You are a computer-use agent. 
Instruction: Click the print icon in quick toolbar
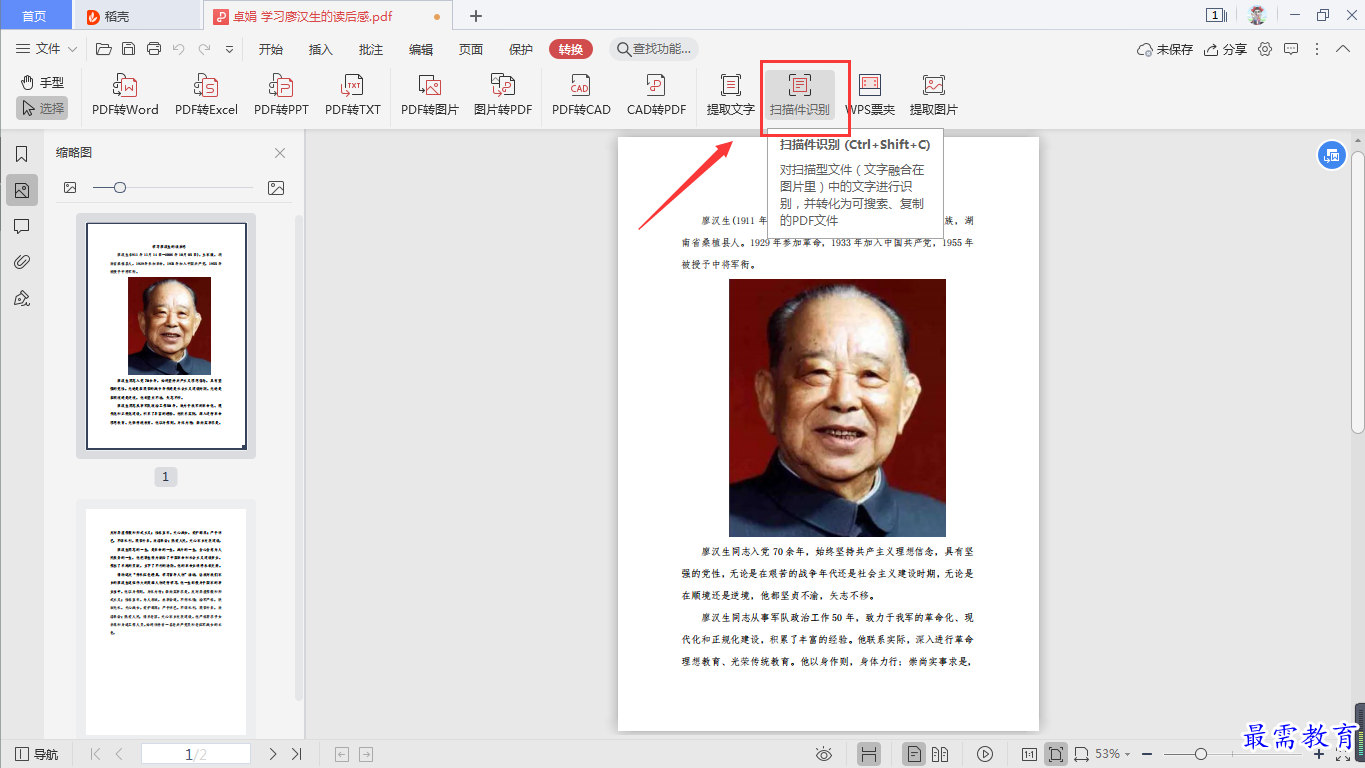(154, 49)
